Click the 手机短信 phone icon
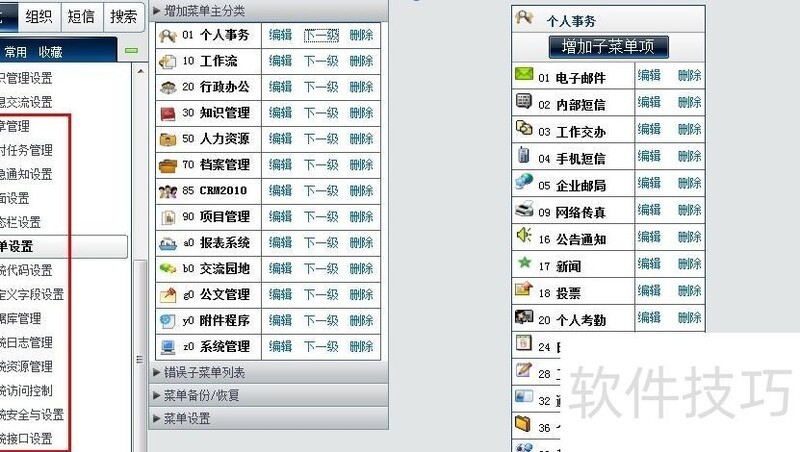 [x=523, y=156]
